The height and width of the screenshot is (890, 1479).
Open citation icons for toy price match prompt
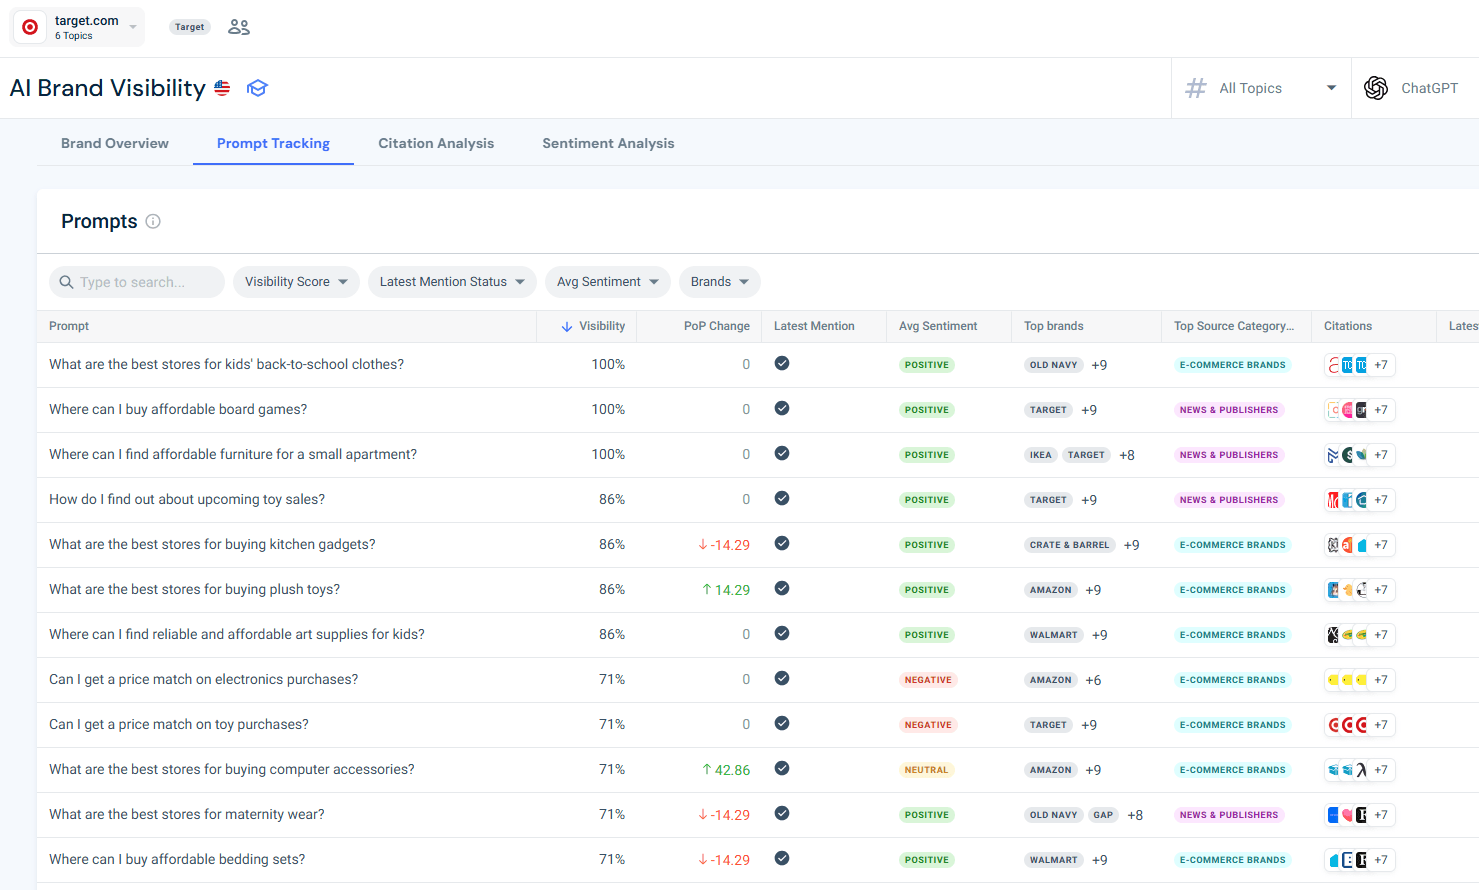click(1360, 725)
